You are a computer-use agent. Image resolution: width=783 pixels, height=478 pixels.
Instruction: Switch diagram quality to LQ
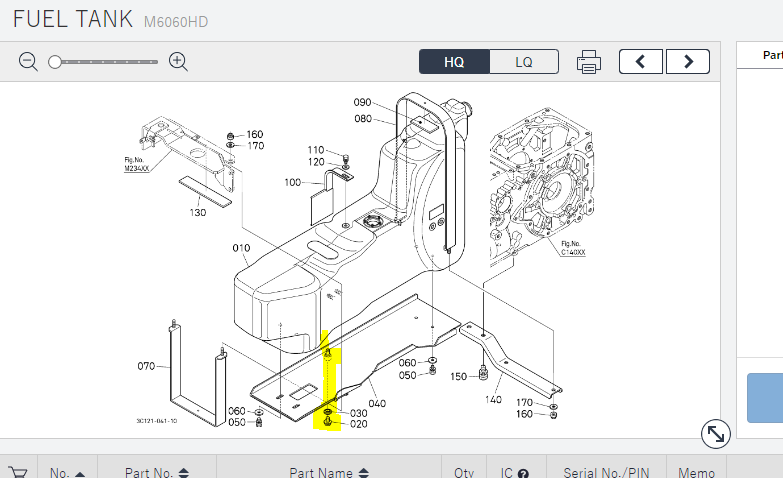[x=524, y=62]
